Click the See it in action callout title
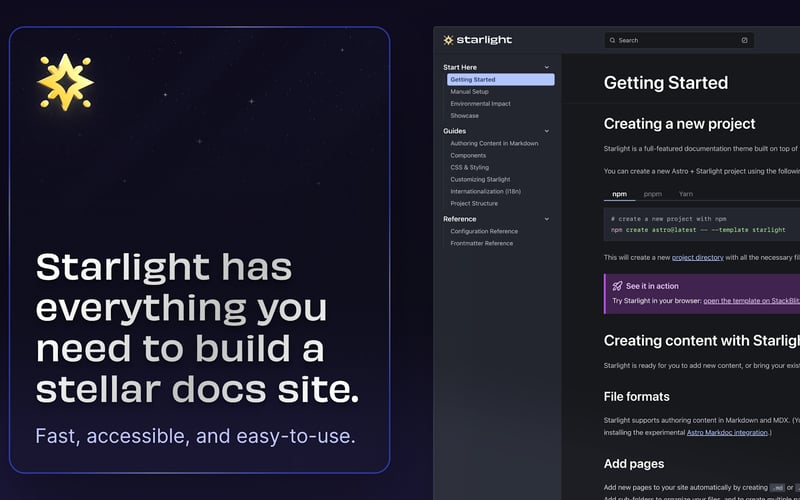800x500 pixels. tap(652, 286)
